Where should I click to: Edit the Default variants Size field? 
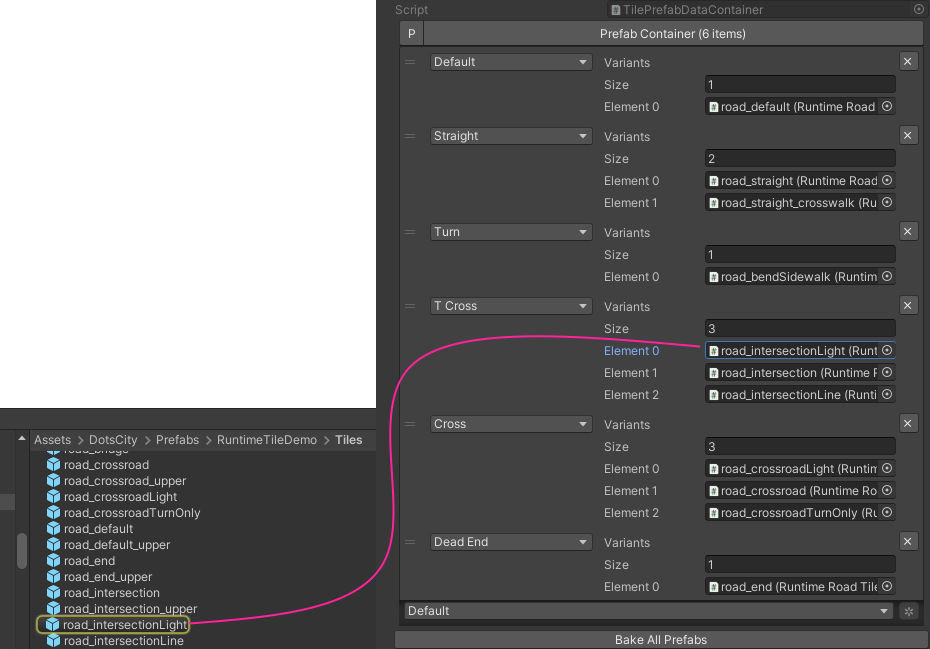tap(800, 84)
